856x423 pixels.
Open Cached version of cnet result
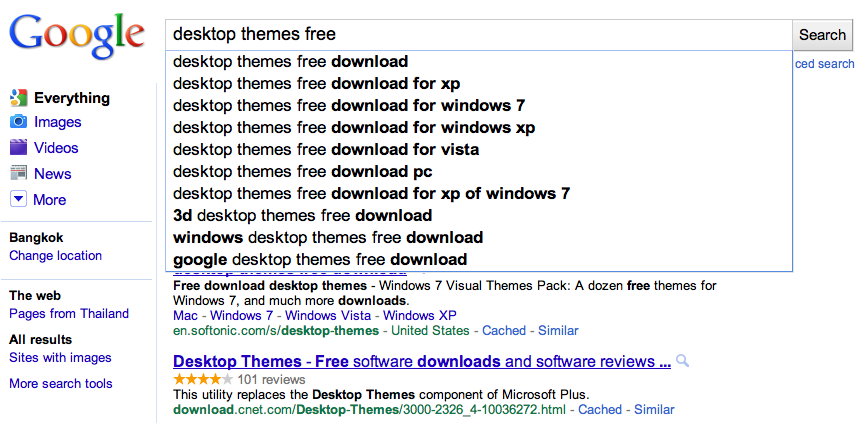point(600,409)
